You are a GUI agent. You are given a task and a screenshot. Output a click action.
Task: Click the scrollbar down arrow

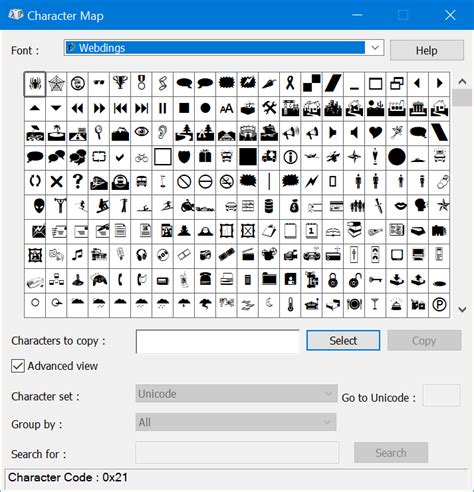point(462,309)
